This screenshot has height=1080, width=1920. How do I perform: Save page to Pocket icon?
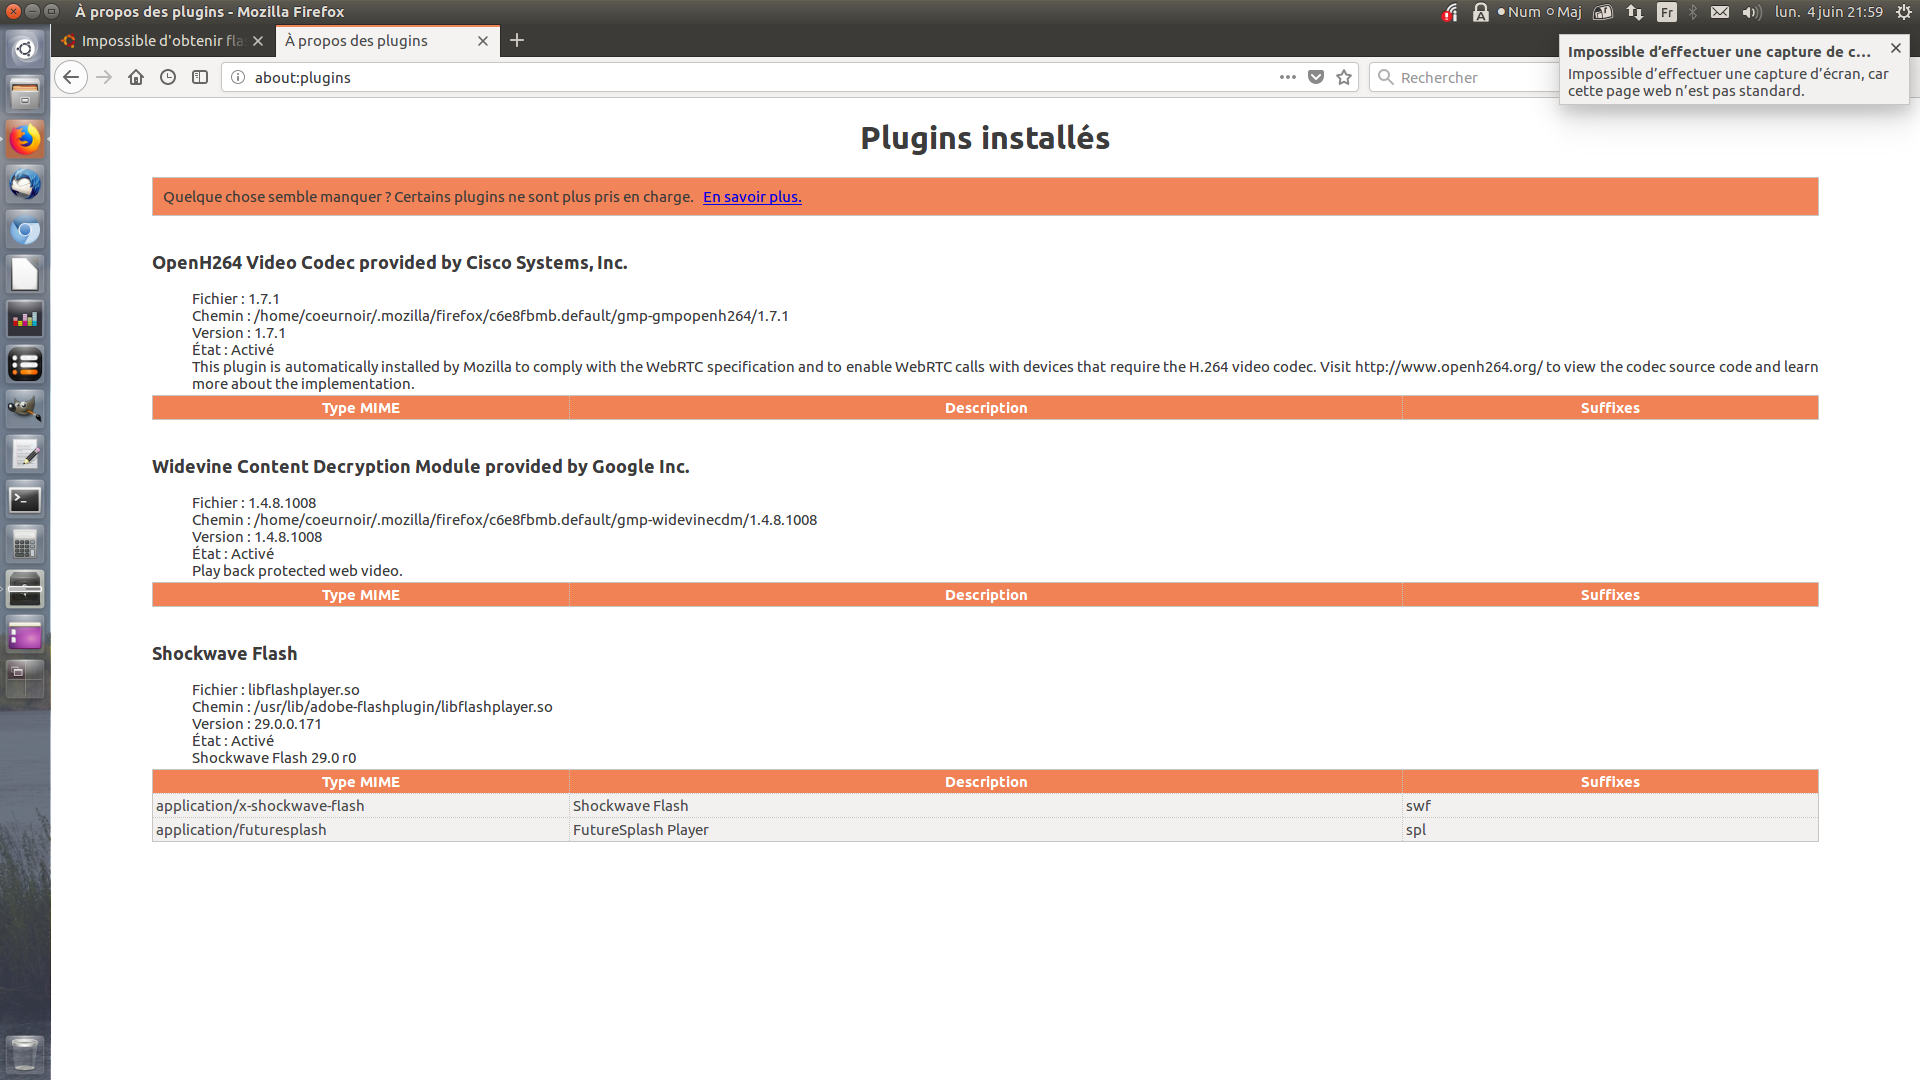coord(1316,78)
